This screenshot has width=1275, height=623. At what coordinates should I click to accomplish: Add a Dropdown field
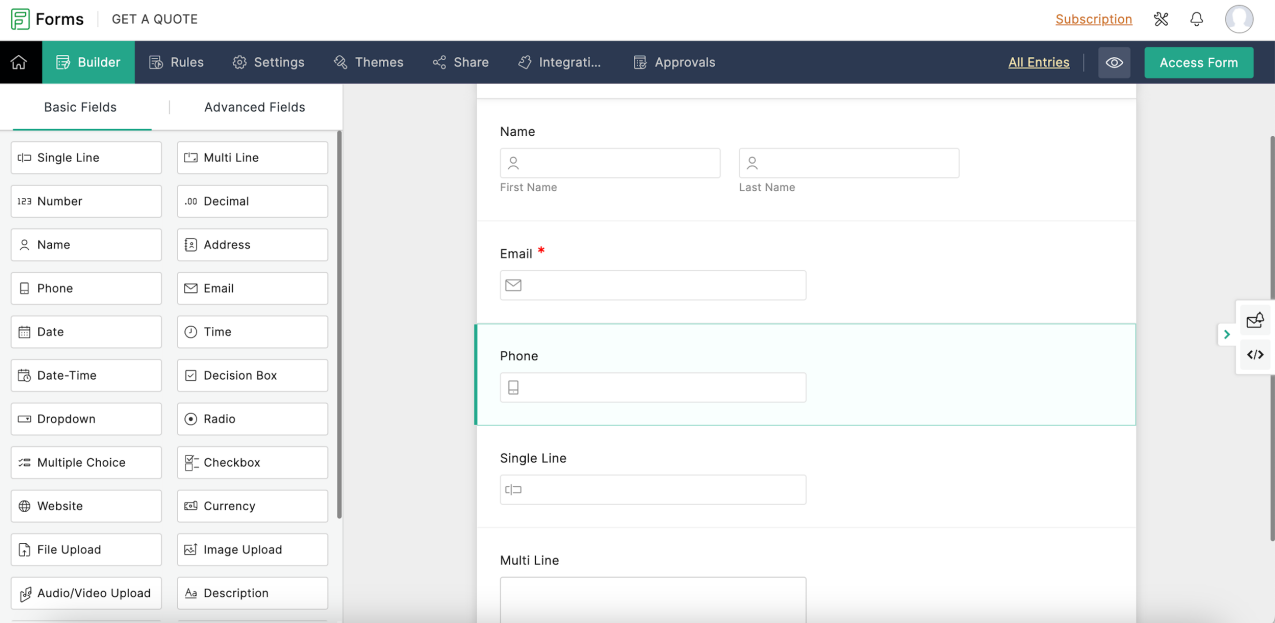pos(86,419)
